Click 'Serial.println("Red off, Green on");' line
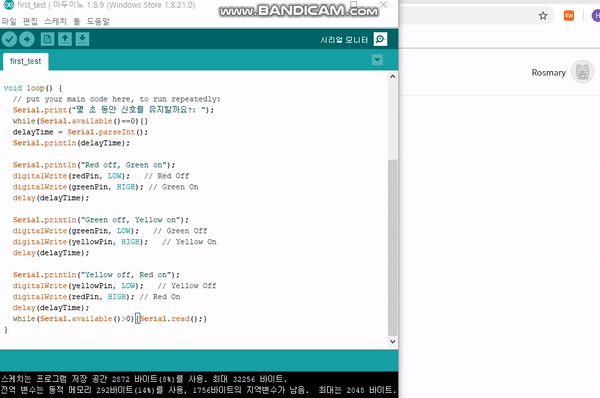This screenshot has width=600, height=398. (94, 165)
